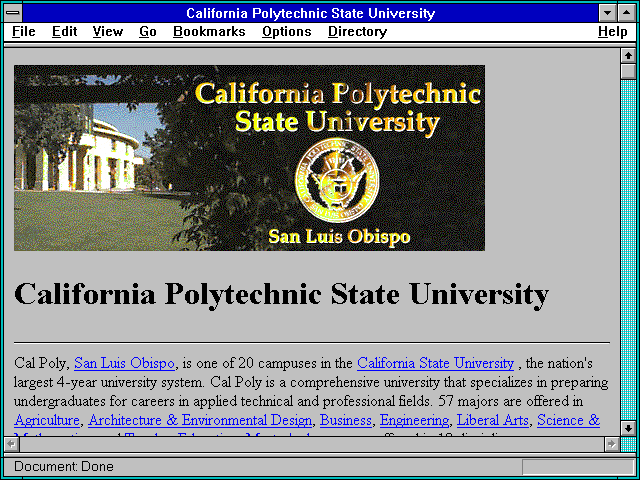Click the maximize up-arrow title bar button

(x=627, y=13)
